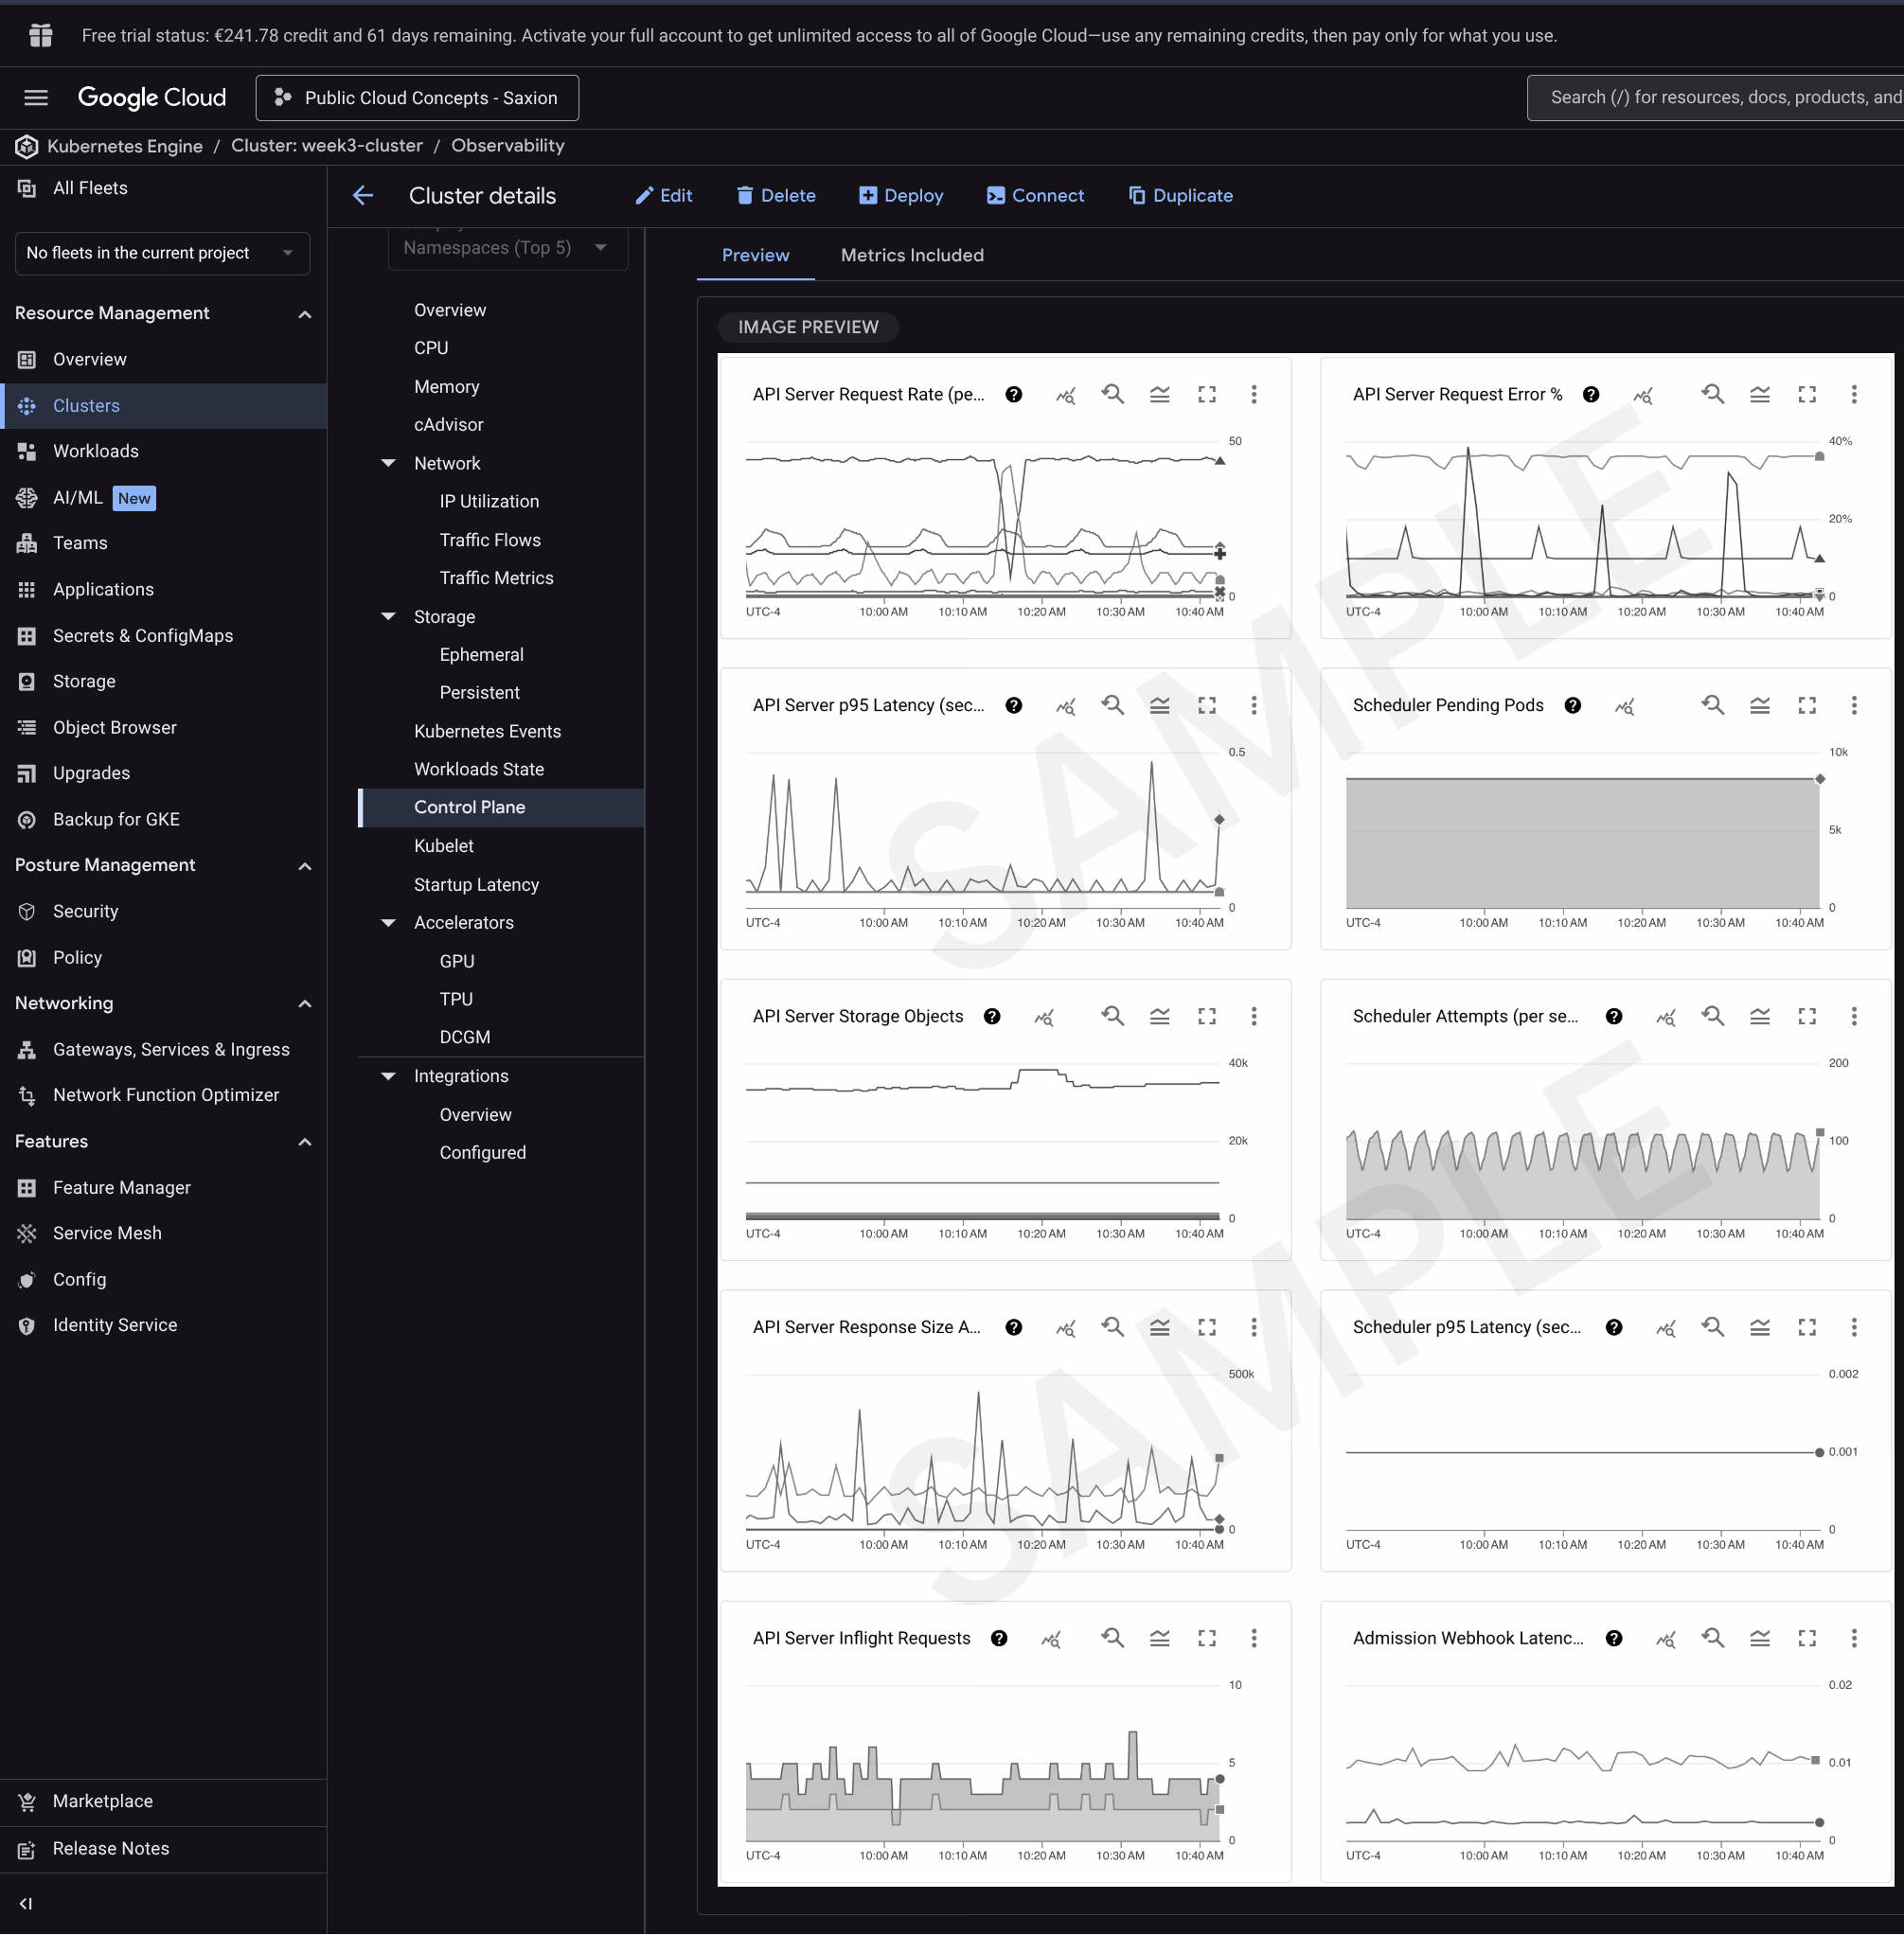Image resolution: width=1904 pixels, height=1935 pixels.
Task: Open the fleets dropdown selector
Action: (162, 253)
